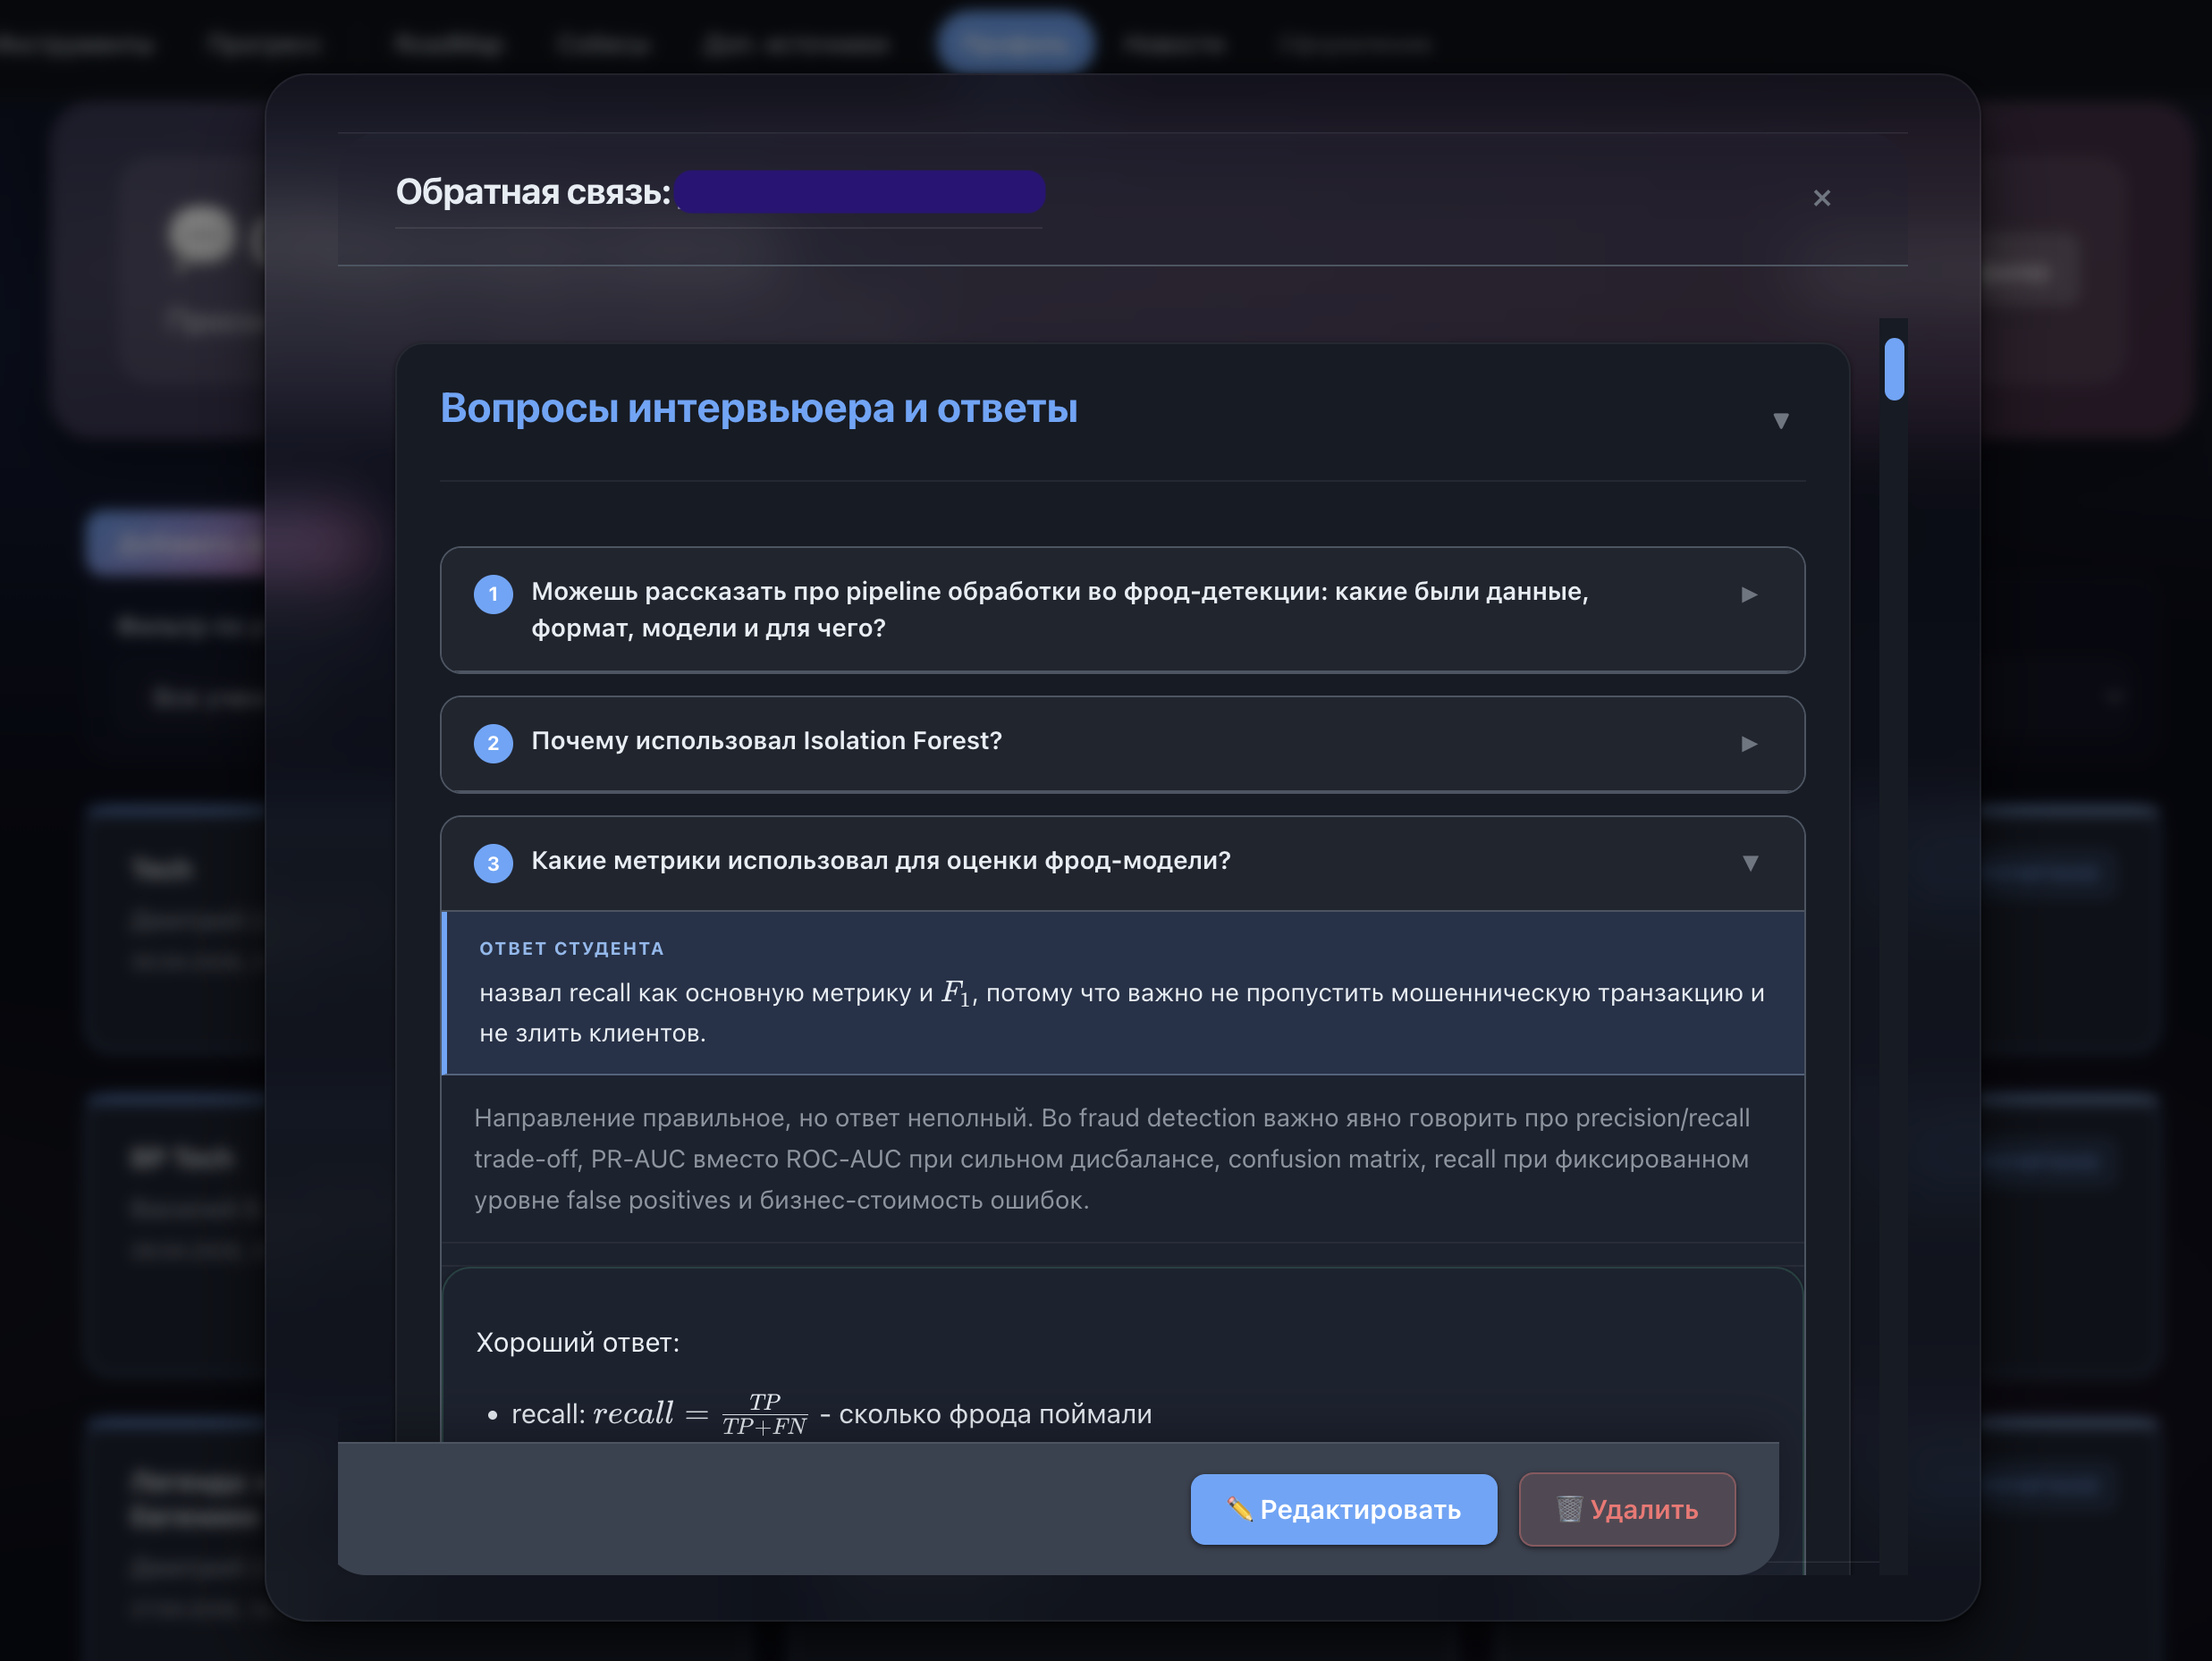Click the trash can icon on the delete button
Viewport: 2212px width, 1661px height.
pos(1569,1509)
